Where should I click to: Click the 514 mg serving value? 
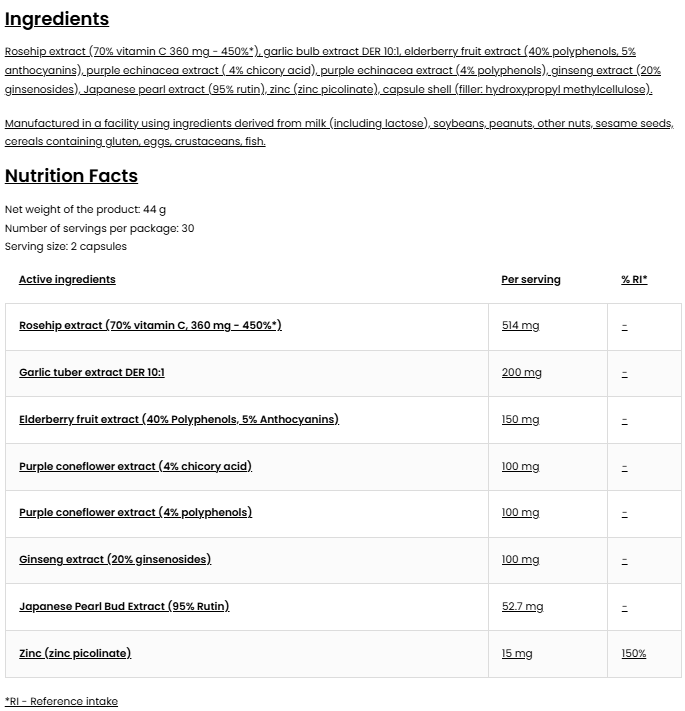coord(520,326)
